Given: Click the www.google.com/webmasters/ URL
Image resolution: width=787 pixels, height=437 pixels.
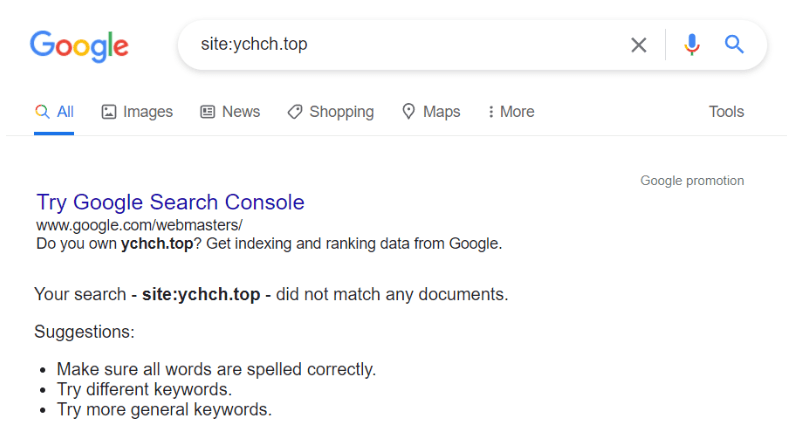Looking at the screenshot, I should [140, 225].
